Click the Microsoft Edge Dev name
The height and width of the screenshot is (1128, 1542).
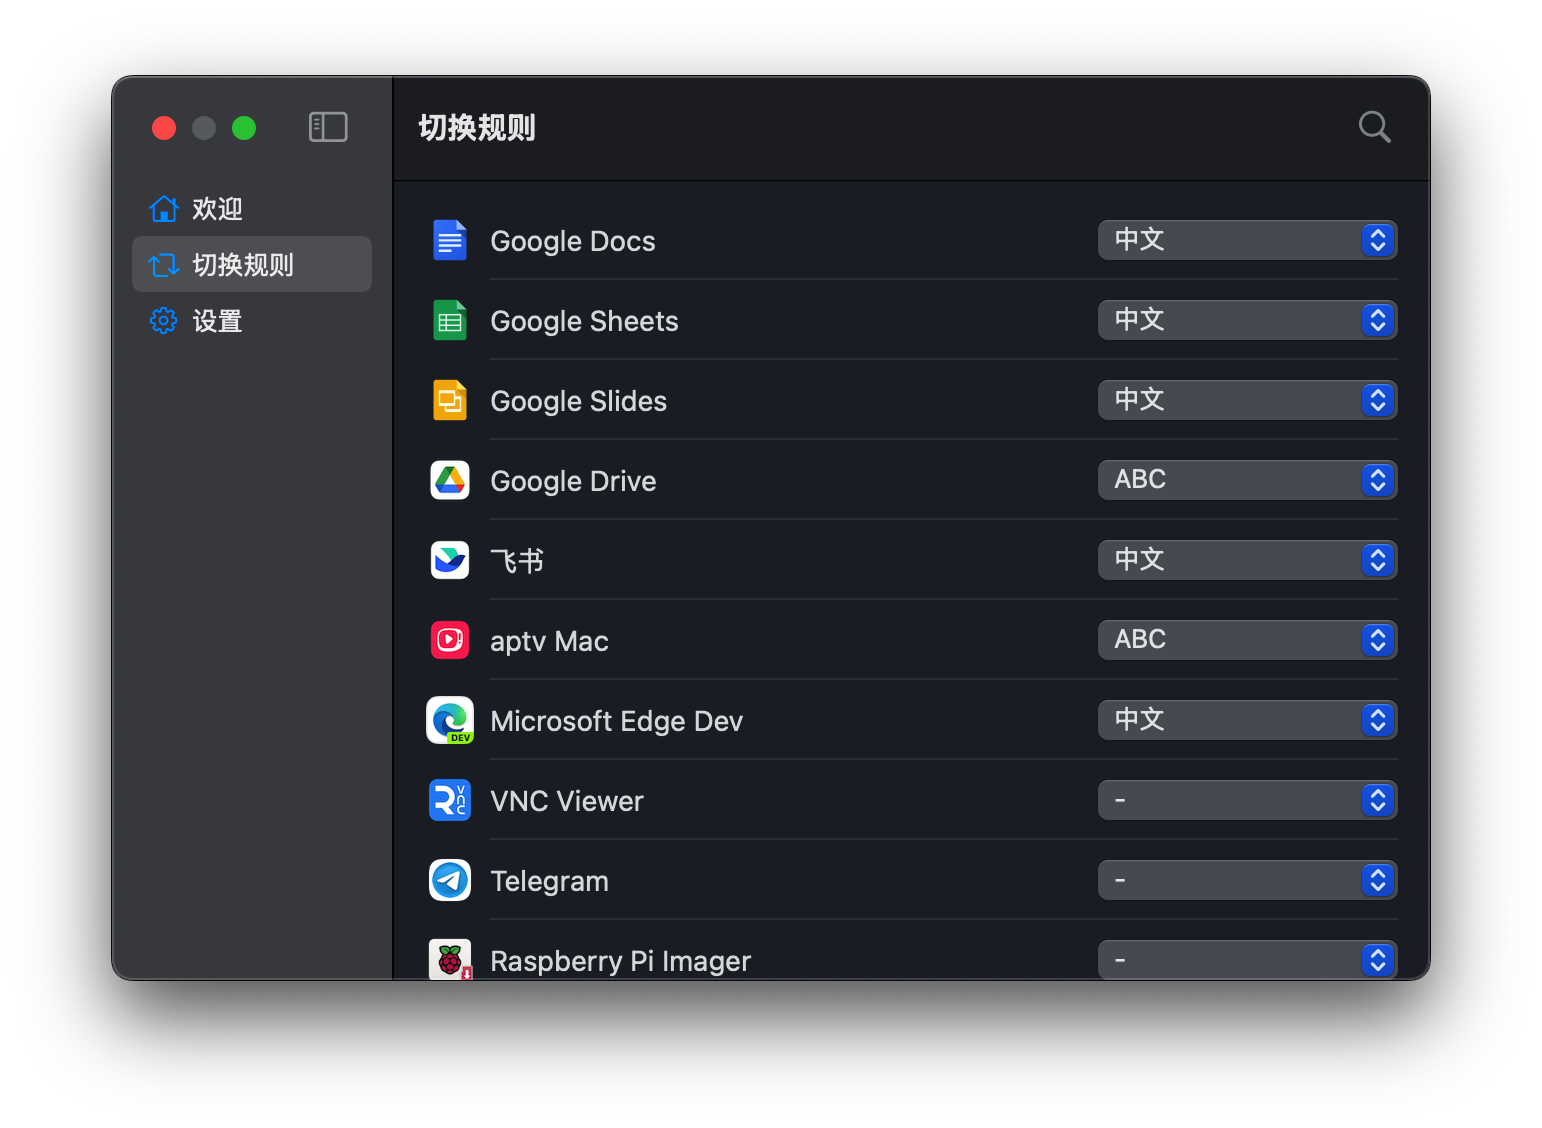tap(616, 721)
